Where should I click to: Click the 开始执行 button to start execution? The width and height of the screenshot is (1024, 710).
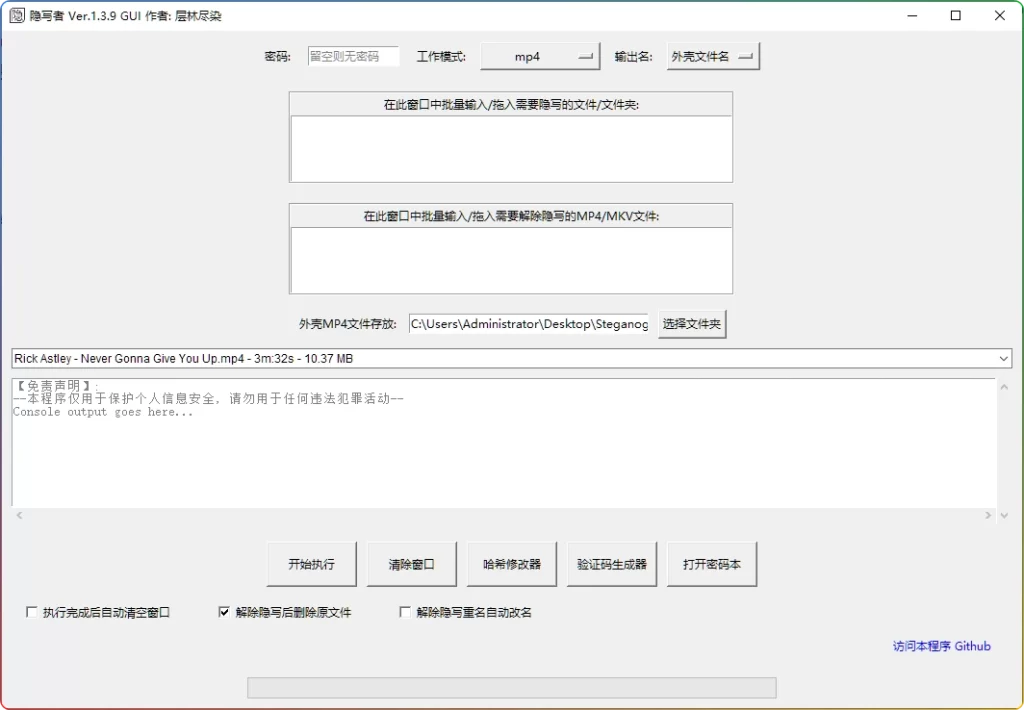pyautogui.click(x=311, y=563)
